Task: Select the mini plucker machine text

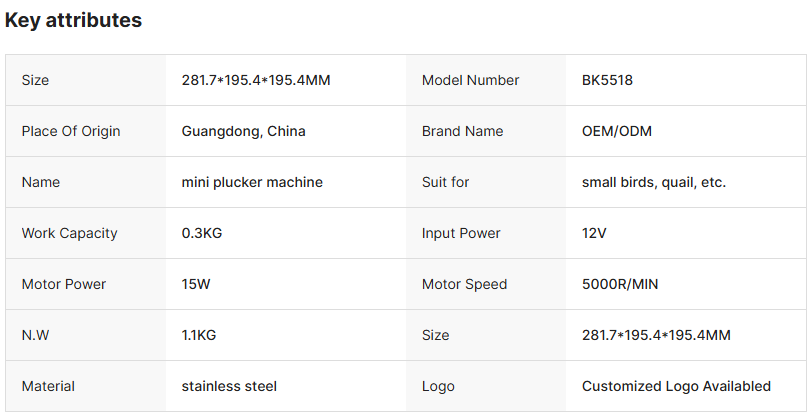Action: pos(252,182)
